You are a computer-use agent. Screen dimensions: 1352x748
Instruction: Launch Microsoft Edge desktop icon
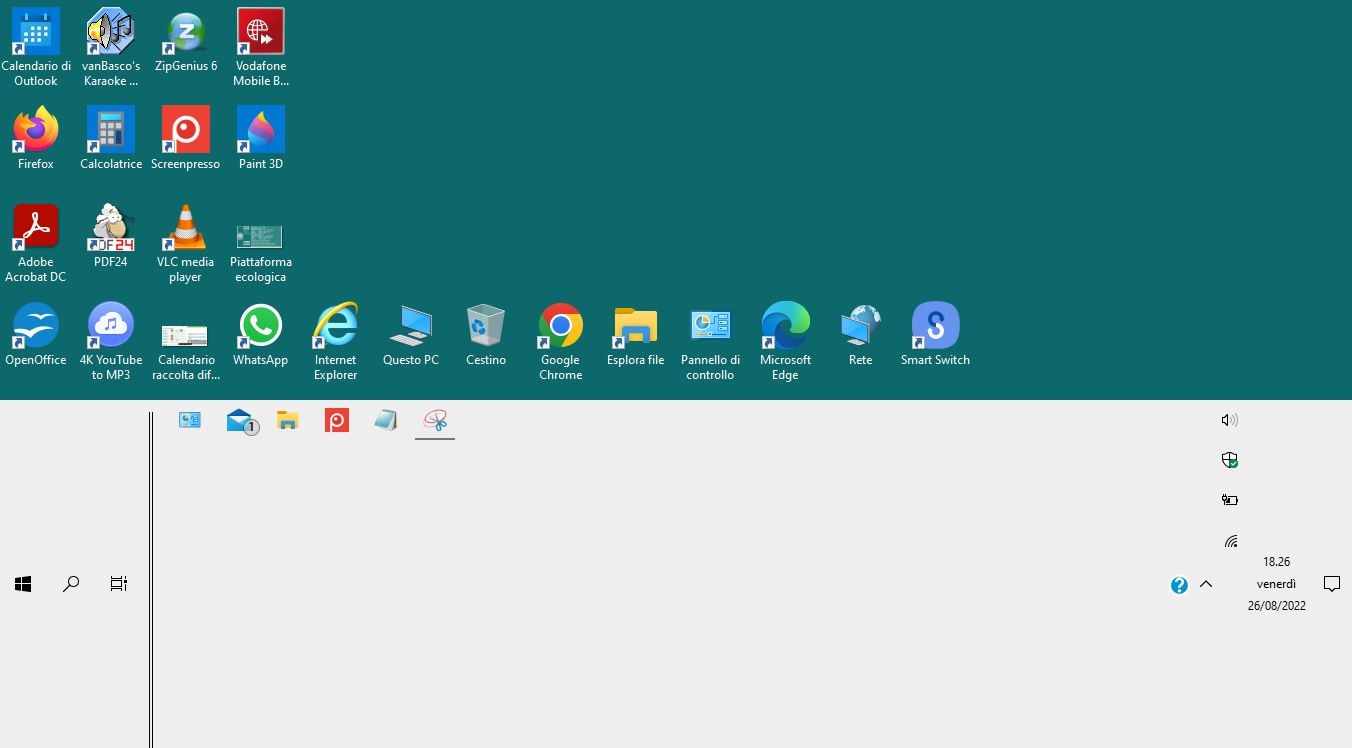coord(786,341)
